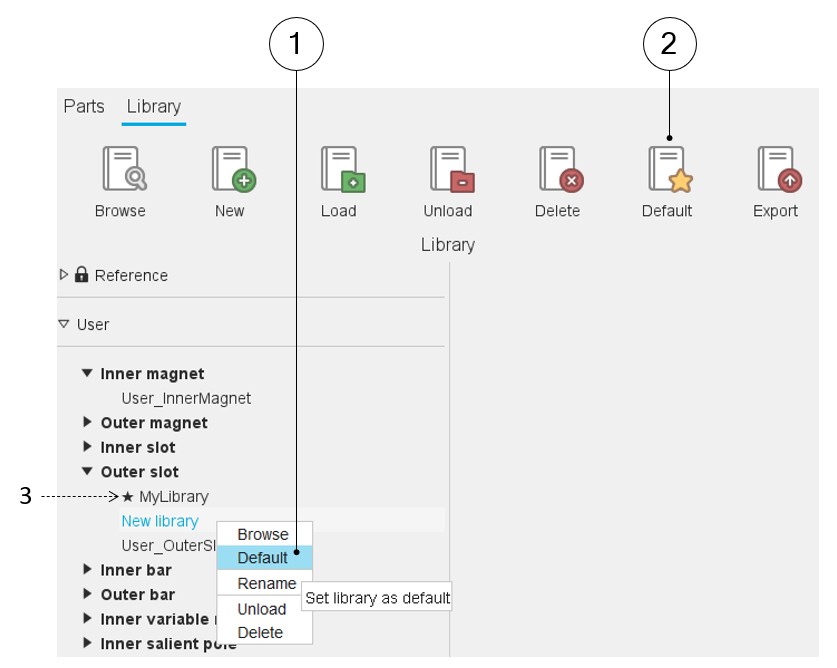Select the MyLibrary tree item
This screenshot has height=668, width=837.
coord(173,496)
